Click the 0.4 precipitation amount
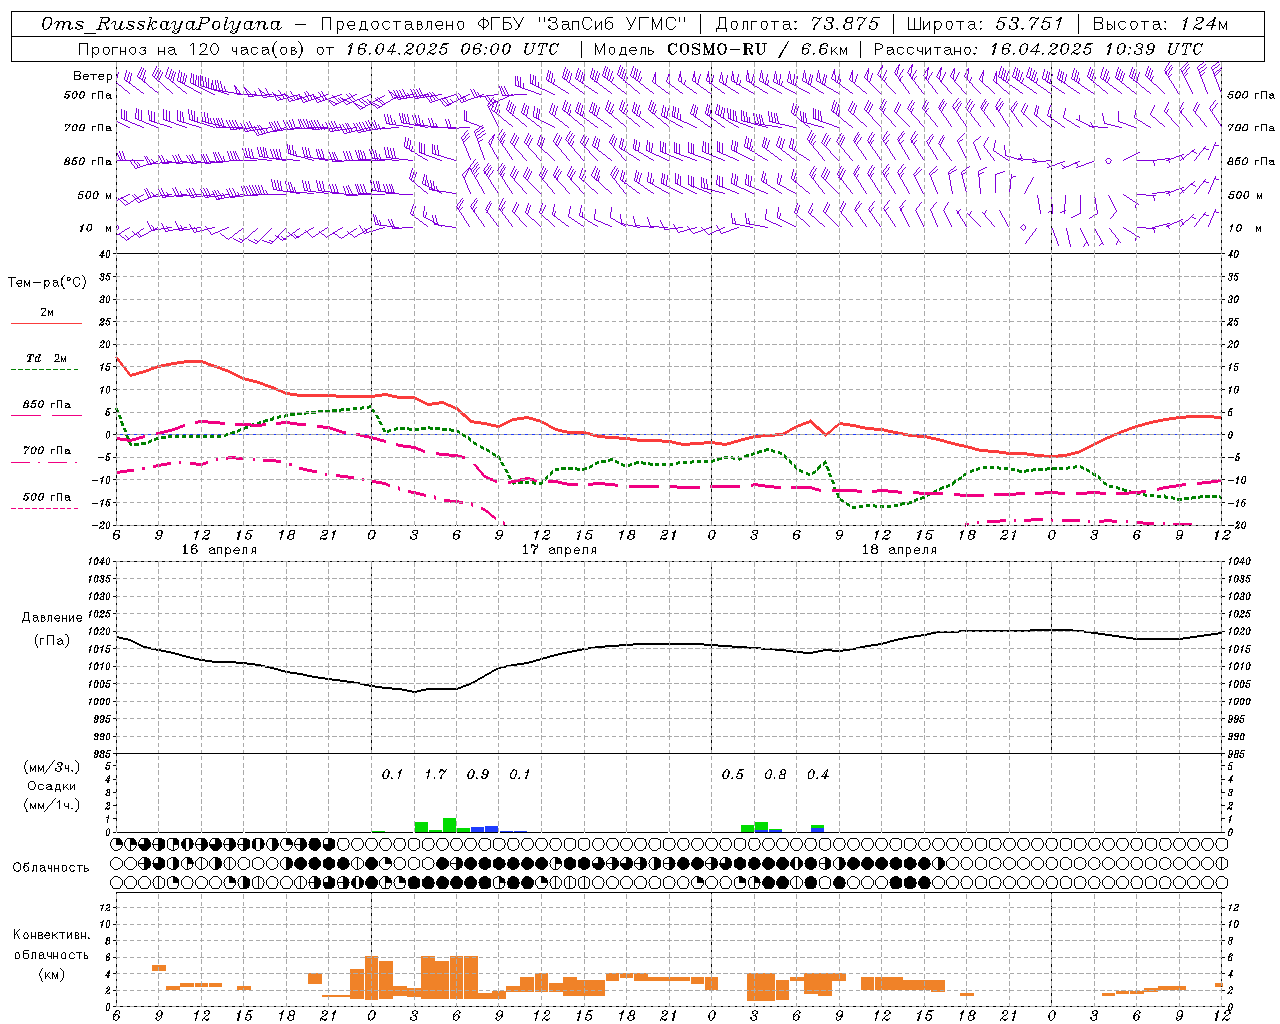The height and width of the screenshot is (1024, 1280). tap(818, 774)
